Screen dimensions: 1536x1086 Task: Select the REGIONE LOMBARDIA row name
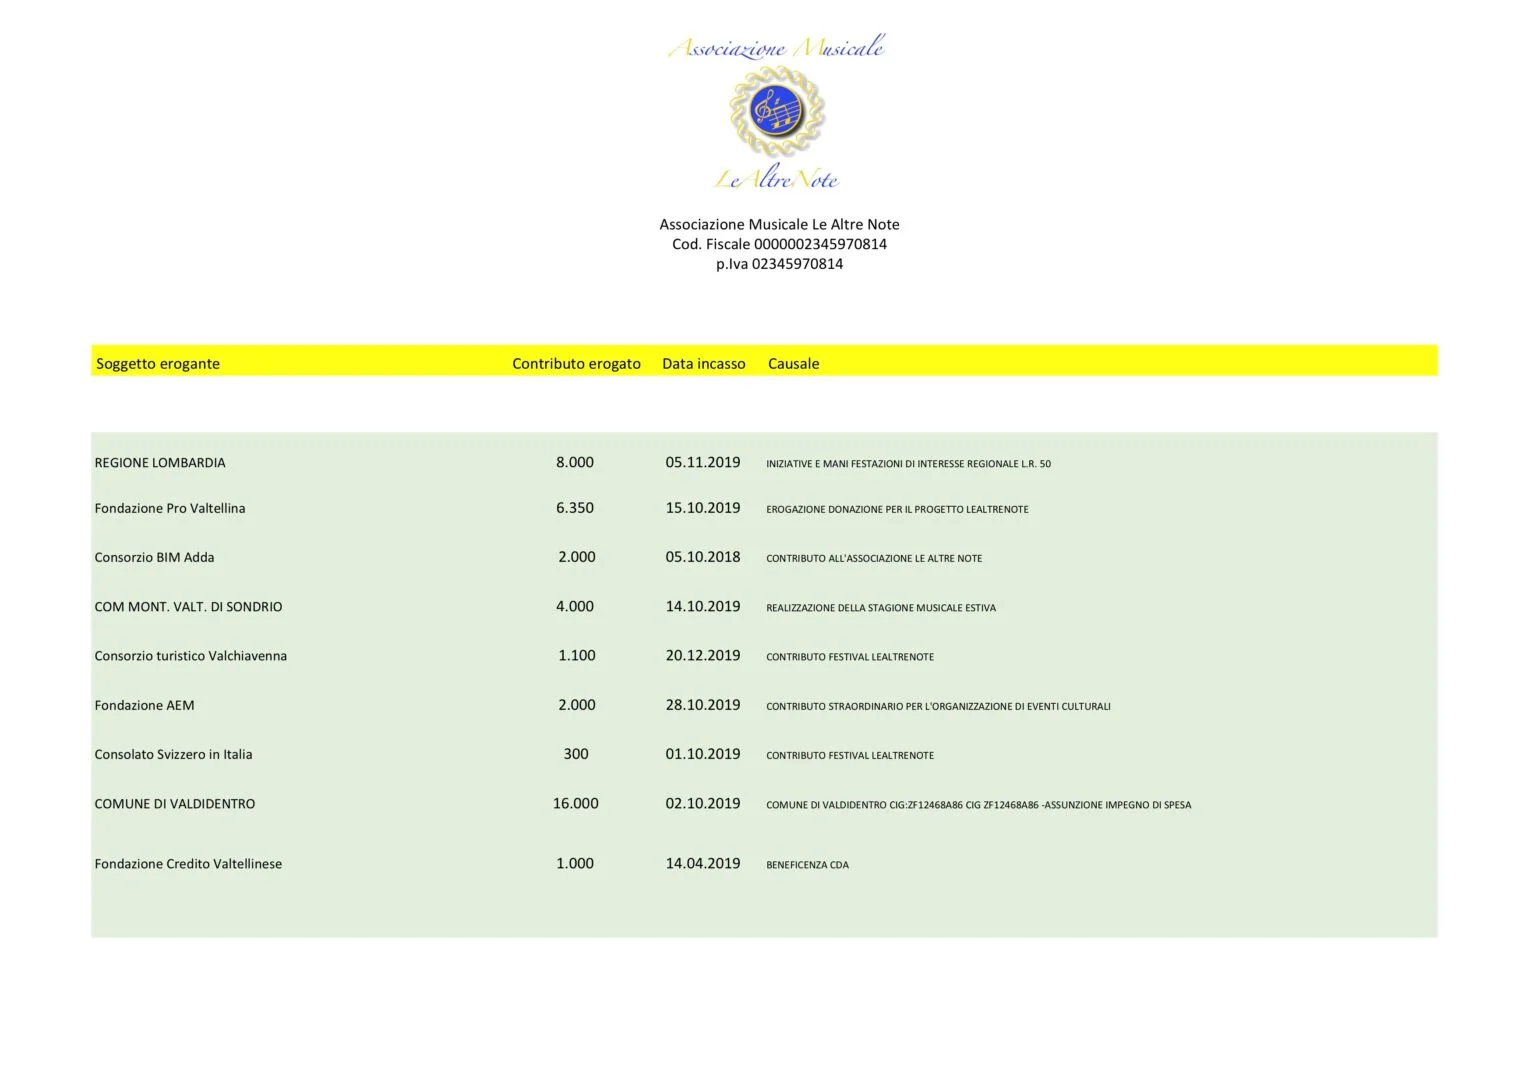(x=160, y=463)
